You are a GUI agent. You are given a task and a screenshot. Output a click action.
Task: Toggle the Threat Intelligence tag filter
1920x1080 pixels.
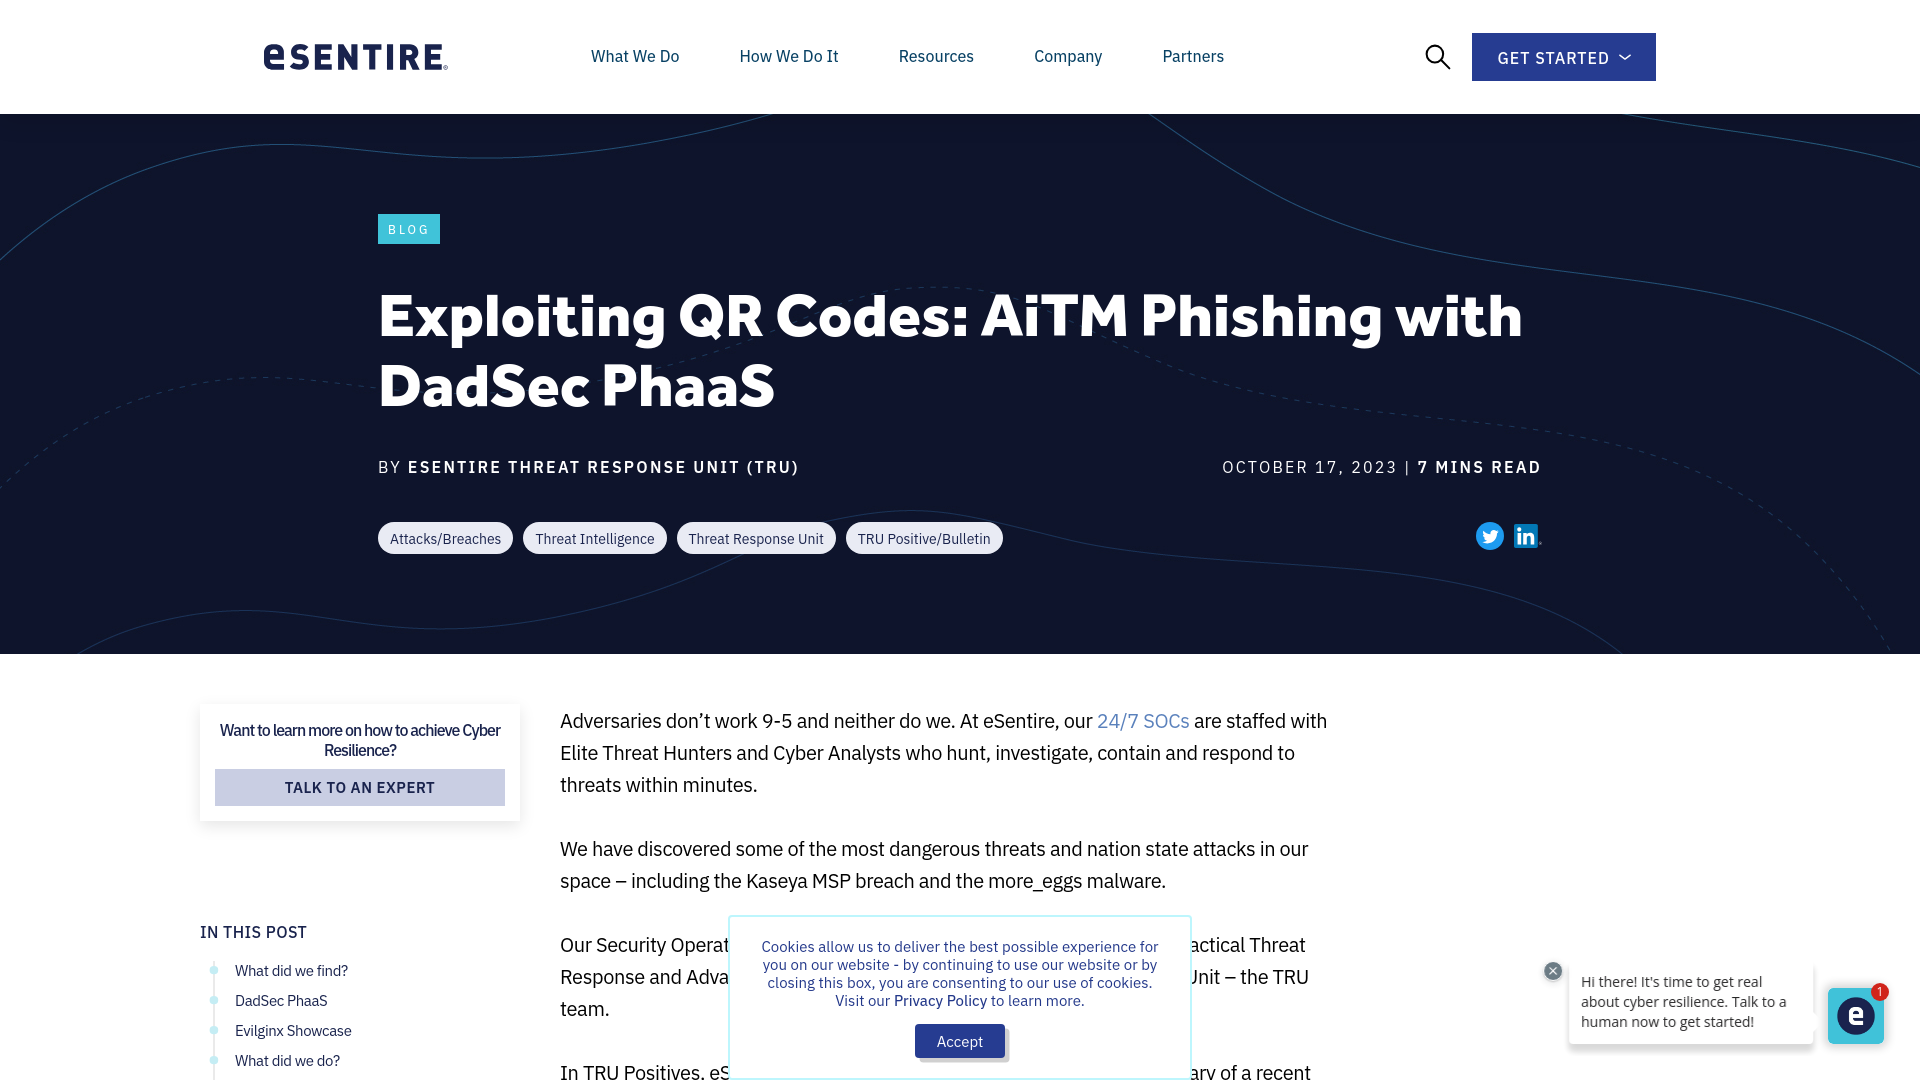[595, 538]
